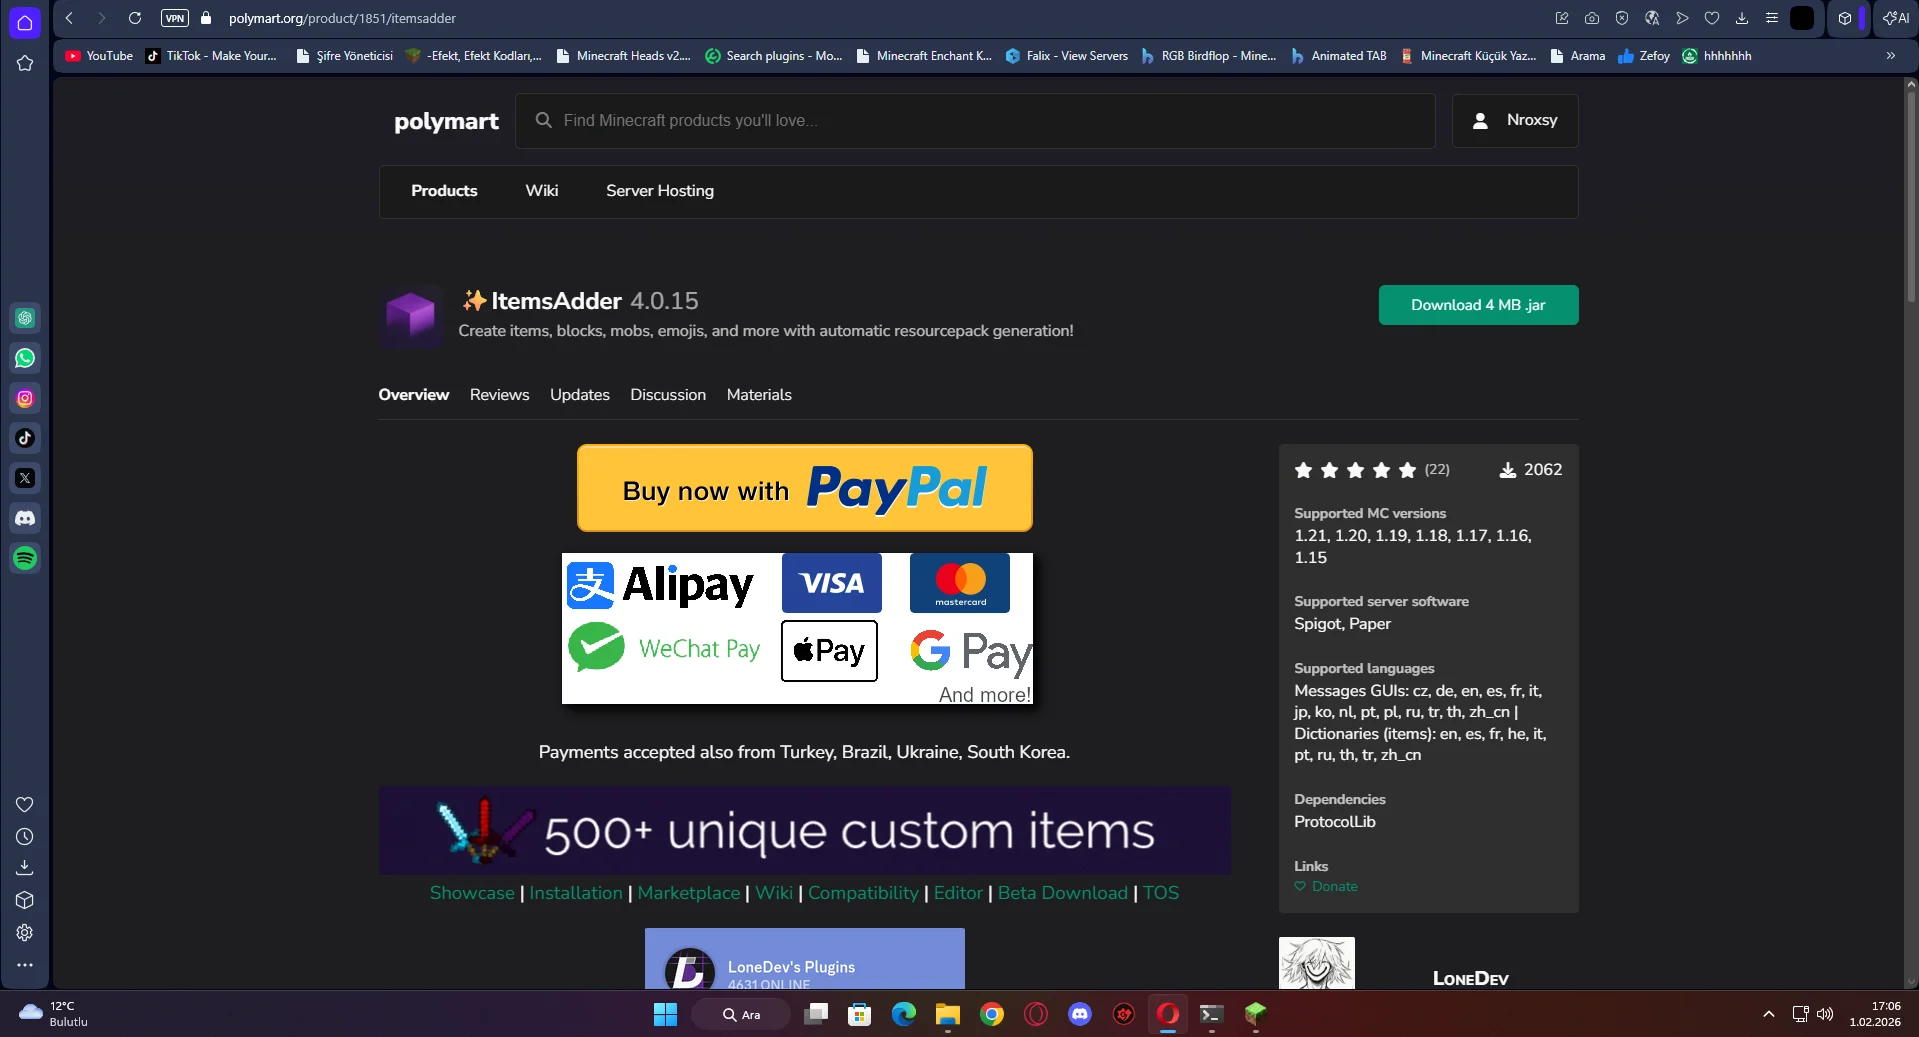This screenshot has height=1037, width=1919.
Task: Click Download 4 MB .jar button
Action: click(x=1478, y=305)
